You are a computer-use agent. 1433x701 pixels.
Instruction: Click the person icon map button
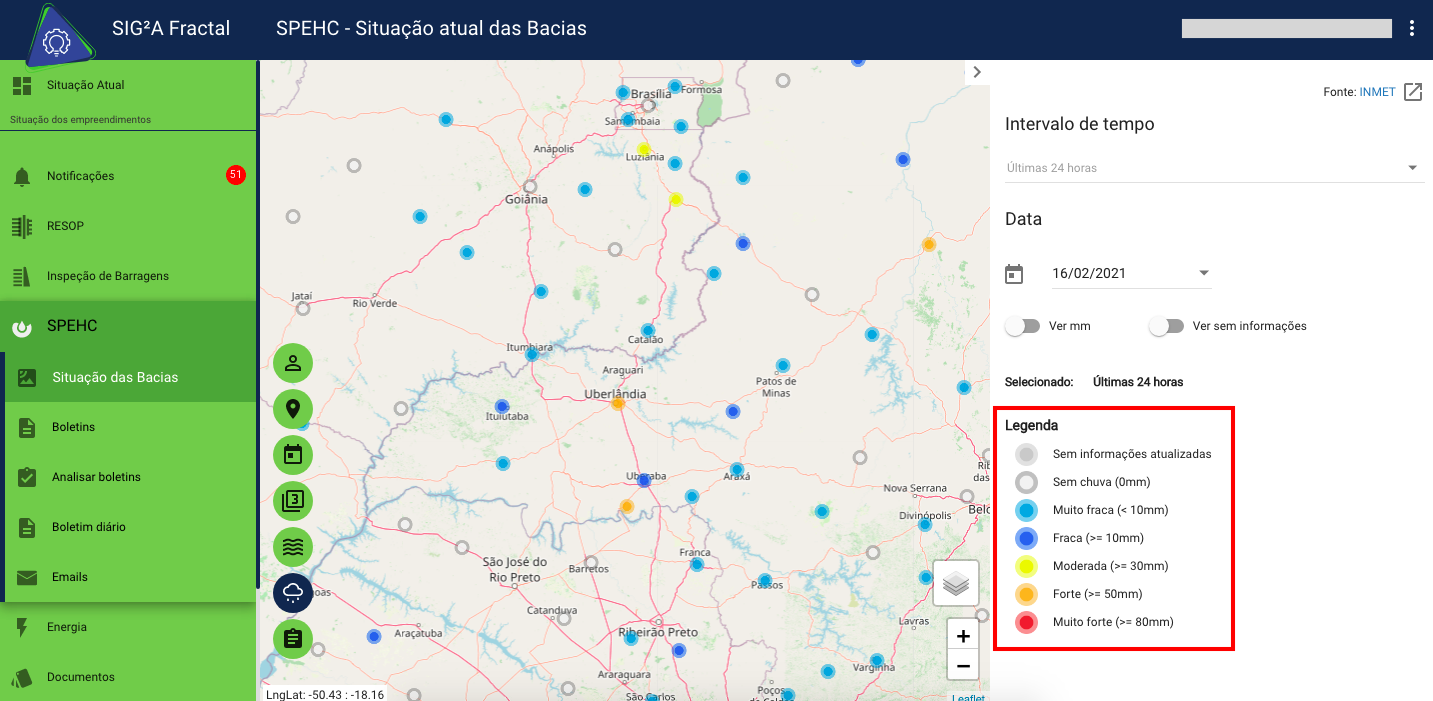[x=293, y=363]
